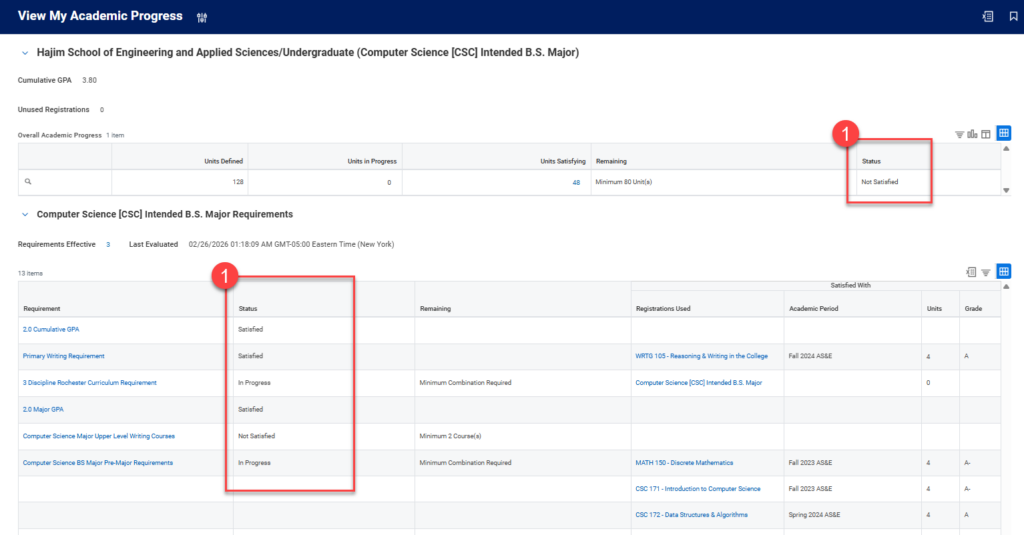Click the Requirement column header
The width and height of the screenshot is (1024, 535).
coord(42,308)
